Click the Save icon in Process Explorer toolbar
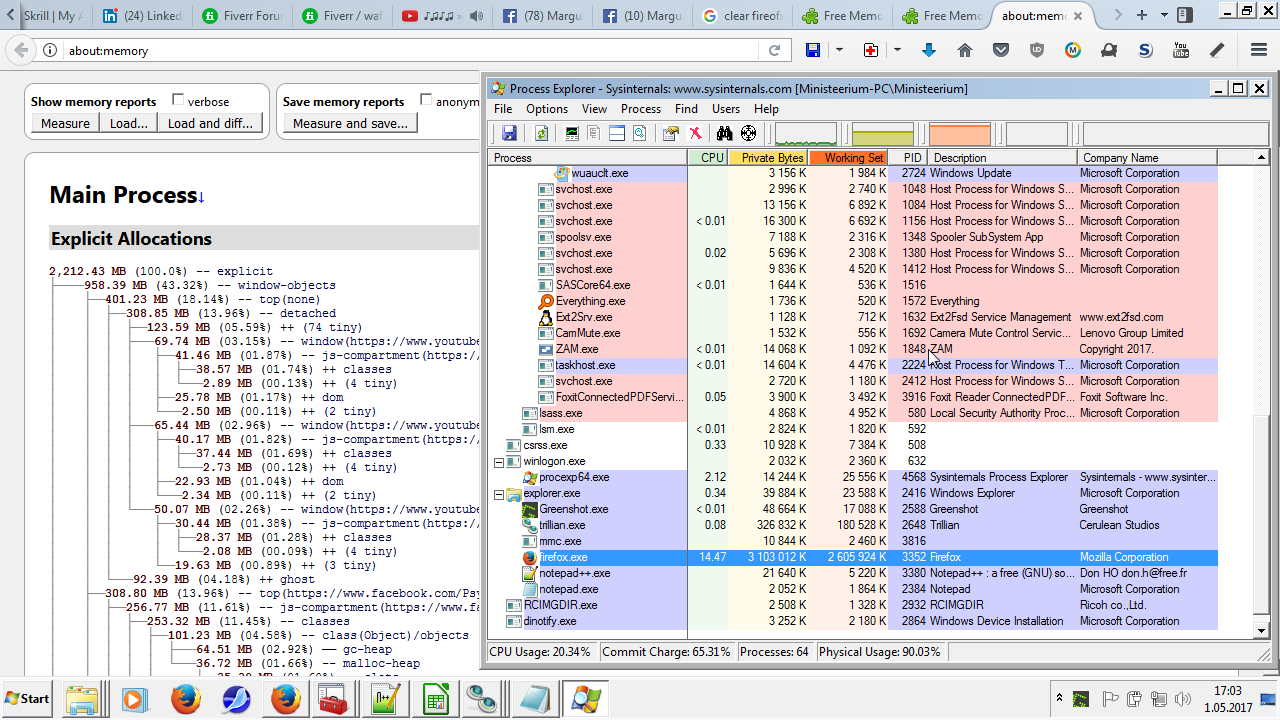Image resolution: width=1280 pixels, height=720 pixels. (509, 134)
